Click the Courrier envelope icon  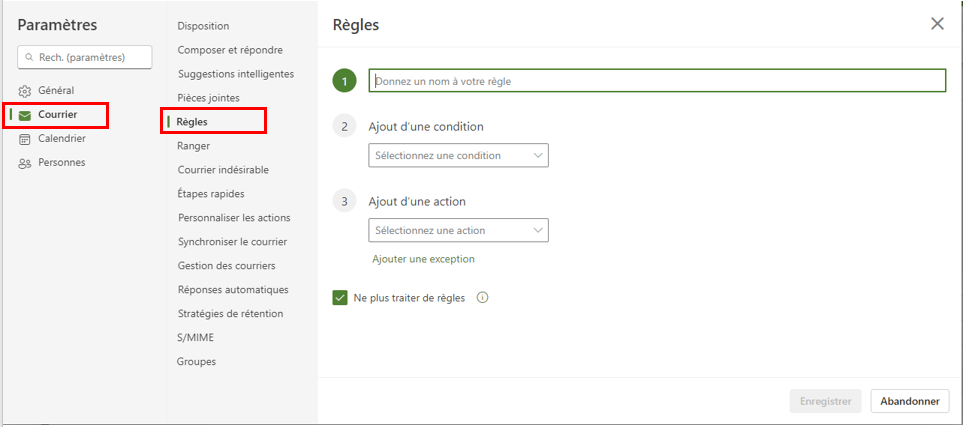point(25,115)
